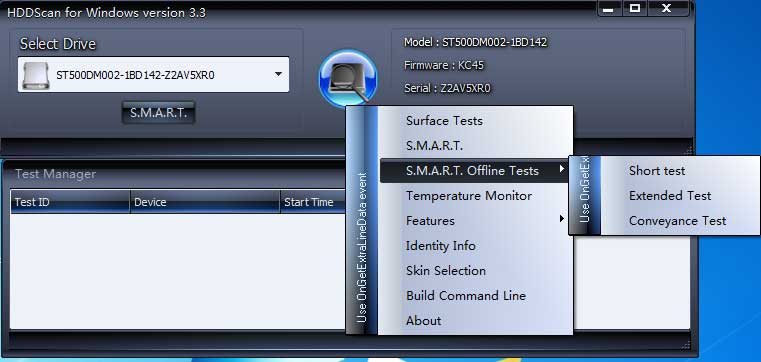Open S.M.A.R.T. Offline Tests submenu item
The width and height of the screenshot is (761, 362).
click(475, 171)
